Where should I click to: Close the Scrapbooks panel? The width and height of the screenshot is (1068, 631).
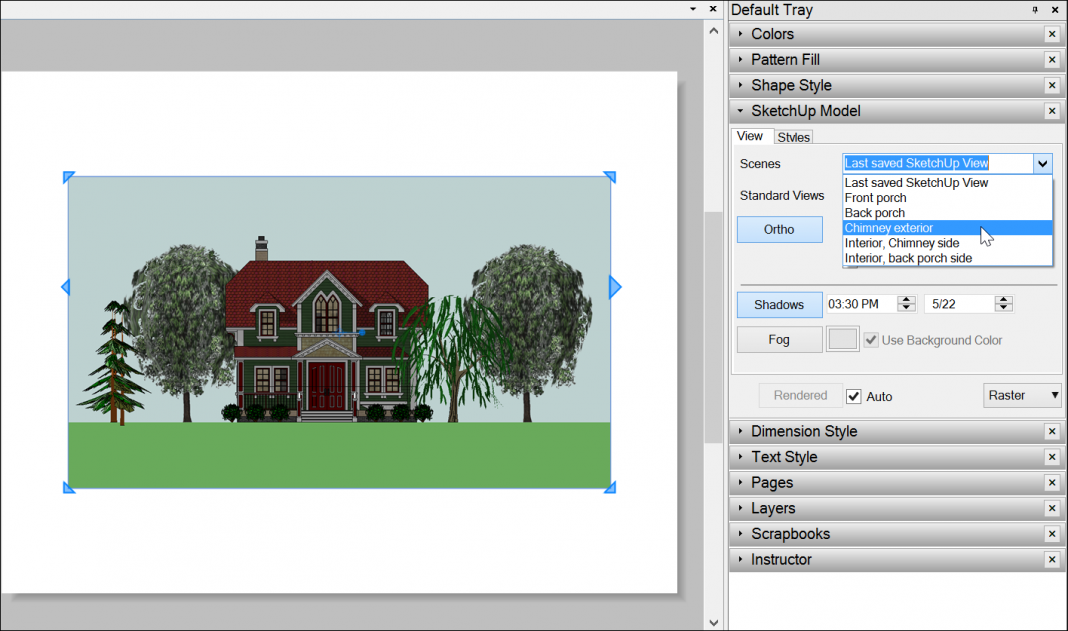click(1051, 533)
